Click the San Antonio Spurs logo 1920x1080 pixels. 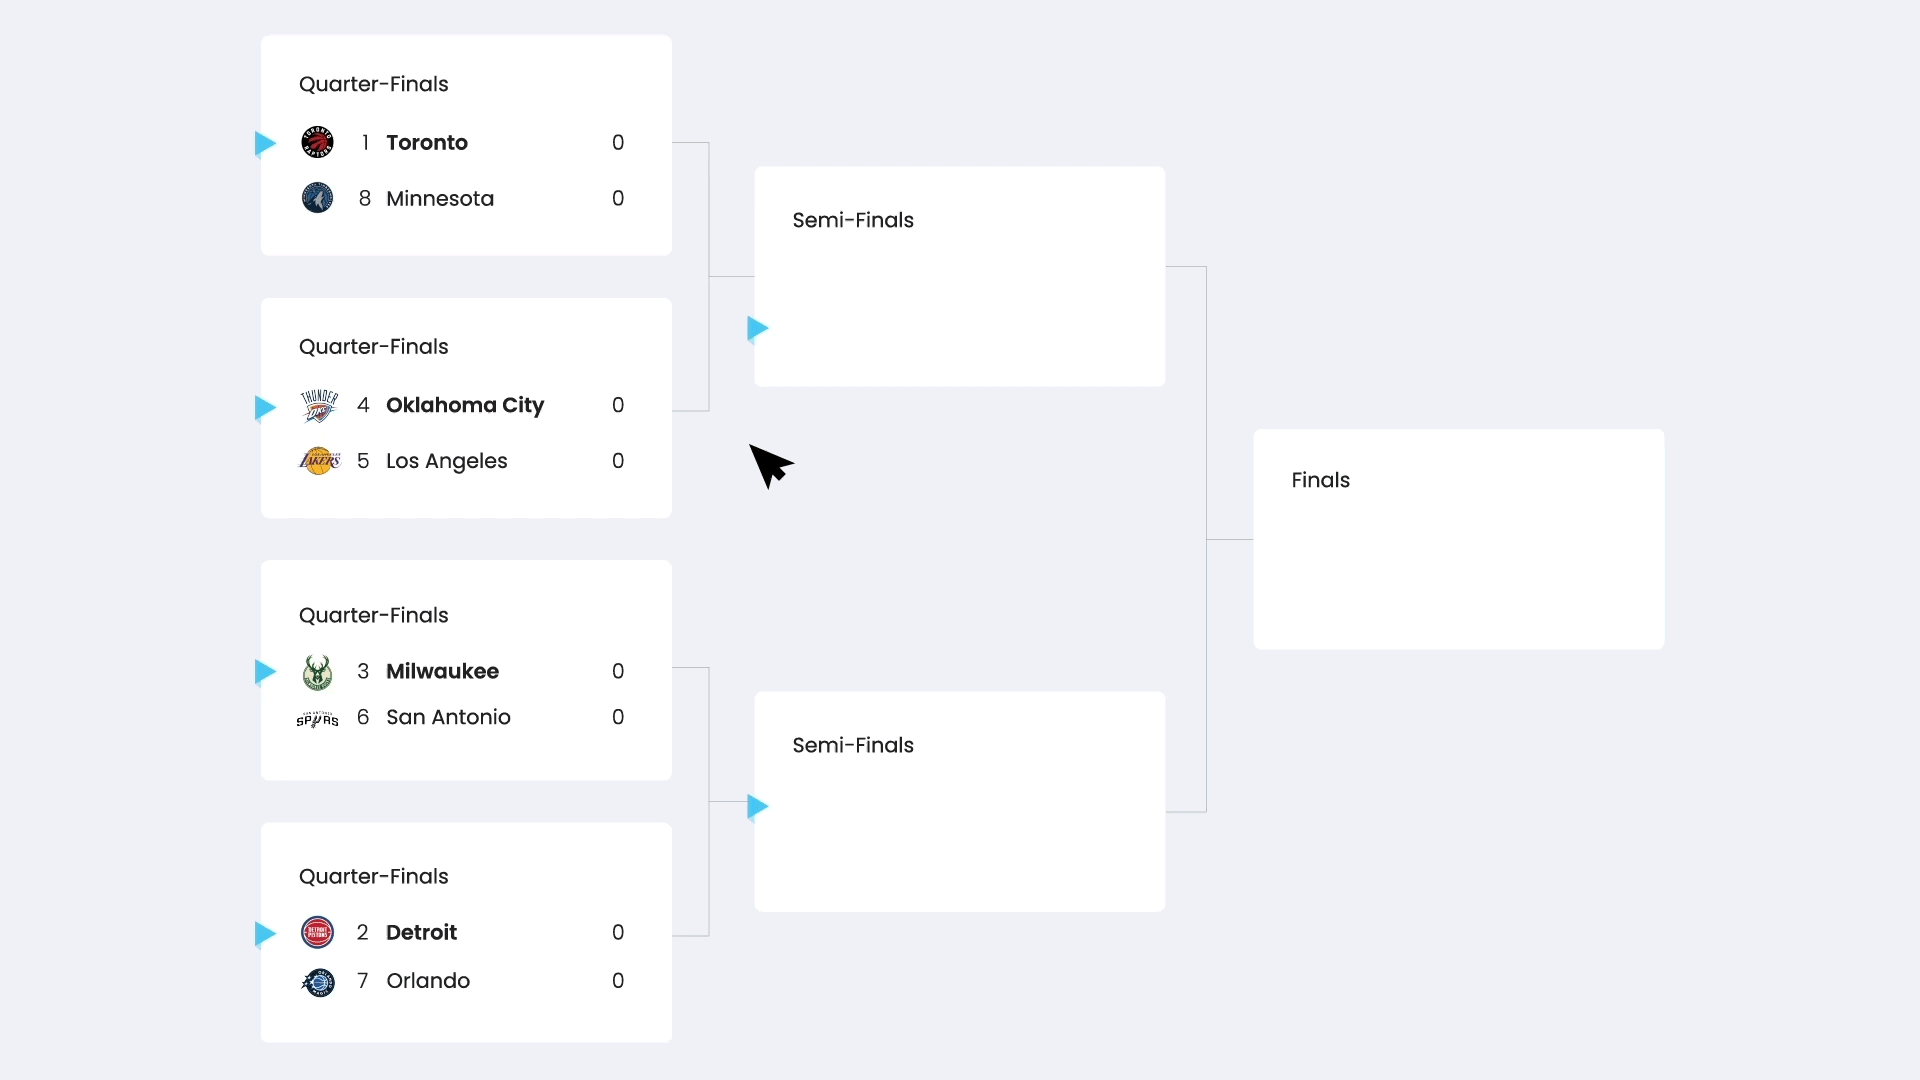point(317,719)
